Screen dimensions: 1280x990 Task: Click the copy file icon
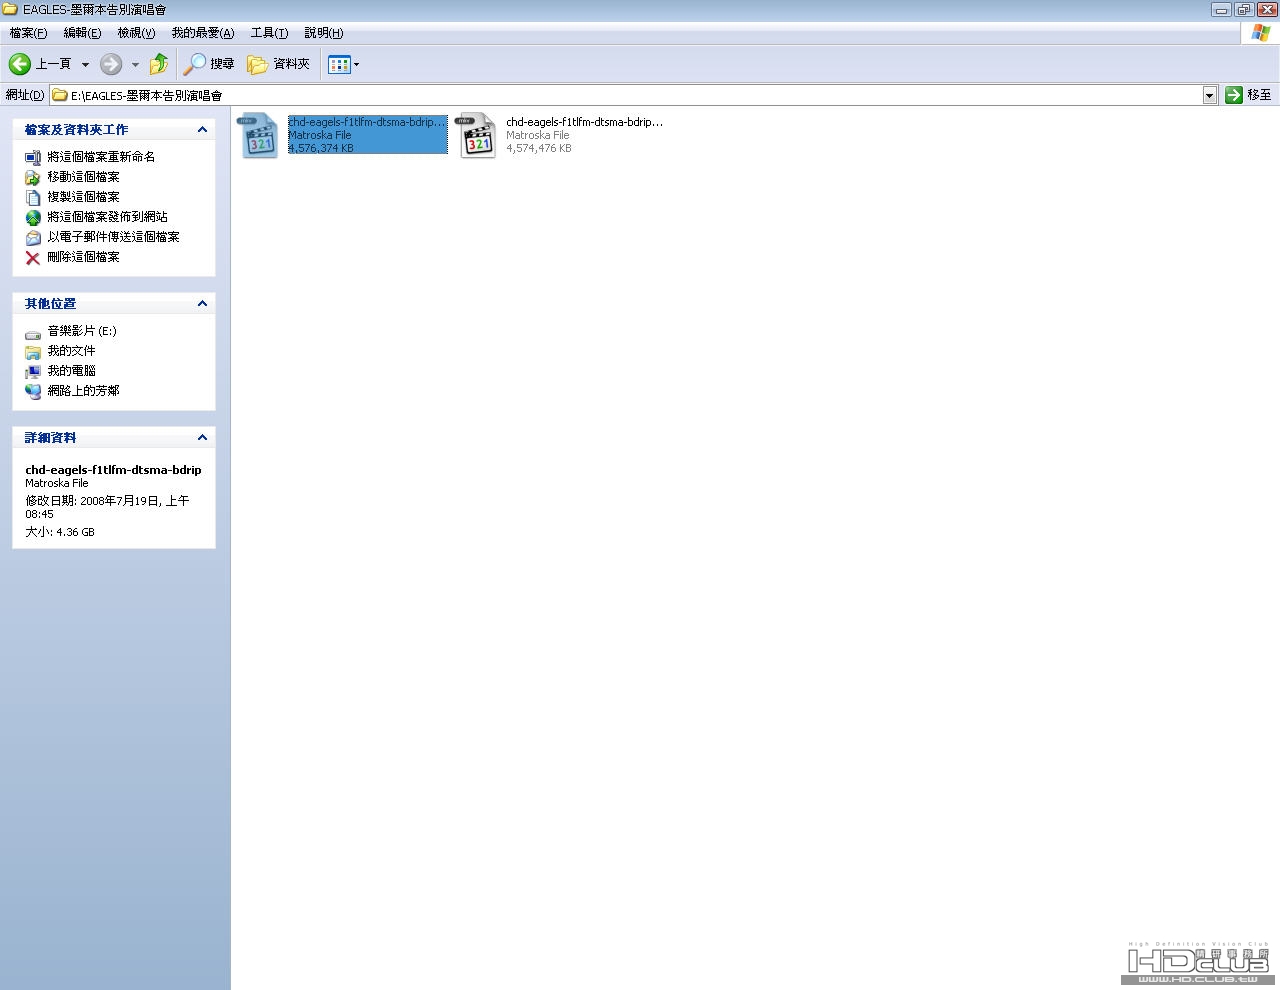[33, 197]
